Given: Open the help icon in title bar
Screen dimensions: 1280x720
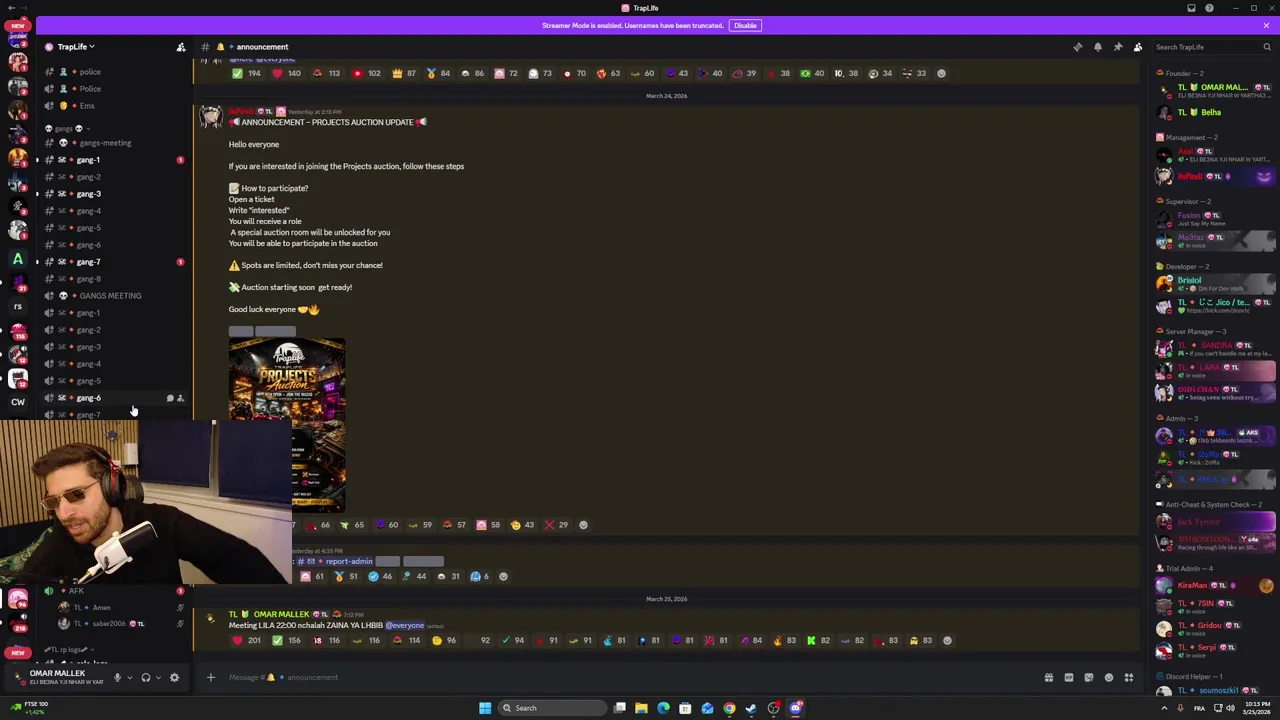Looking at the screenshot, I should click(1209, 8).
